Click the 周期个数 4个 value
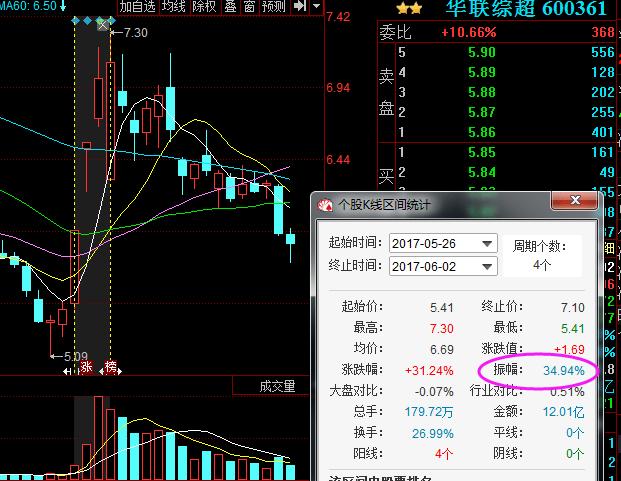The image size is (621, 481). pos(542,264)
